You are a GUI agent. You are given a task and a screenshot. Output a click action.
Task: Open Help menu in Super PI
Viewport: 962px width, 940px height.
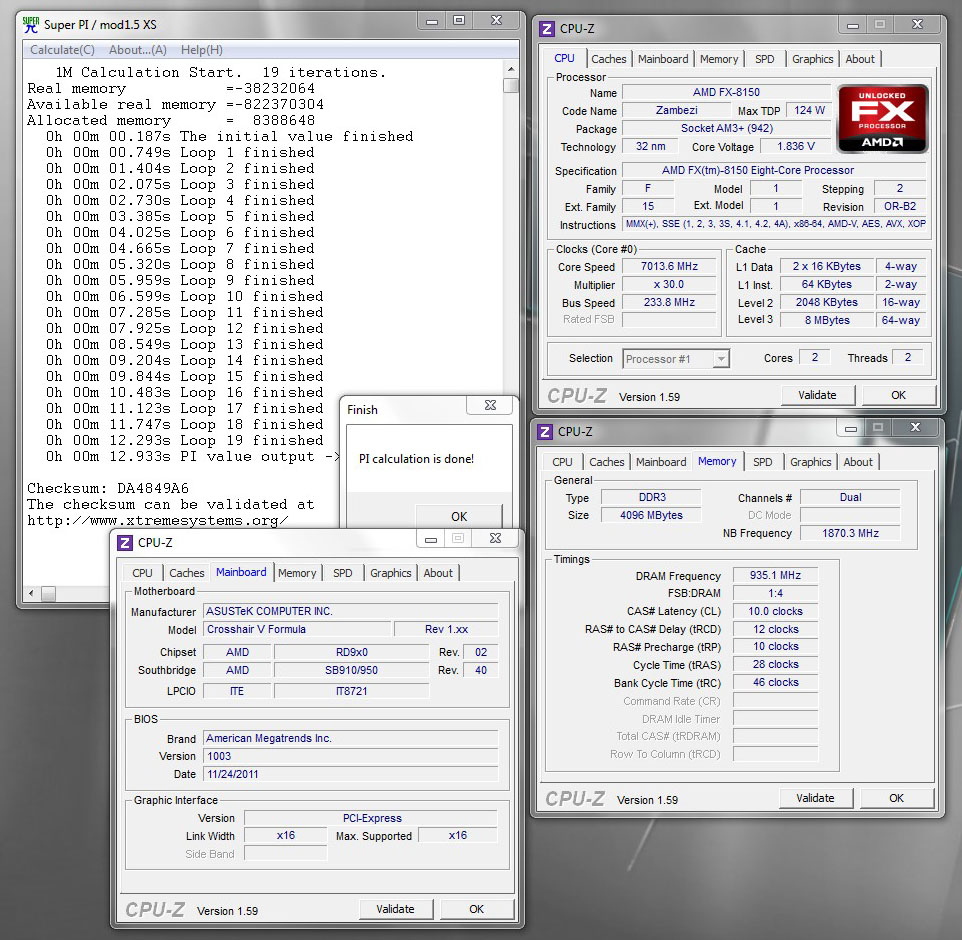pyautogui.click(x=202, y=50)
